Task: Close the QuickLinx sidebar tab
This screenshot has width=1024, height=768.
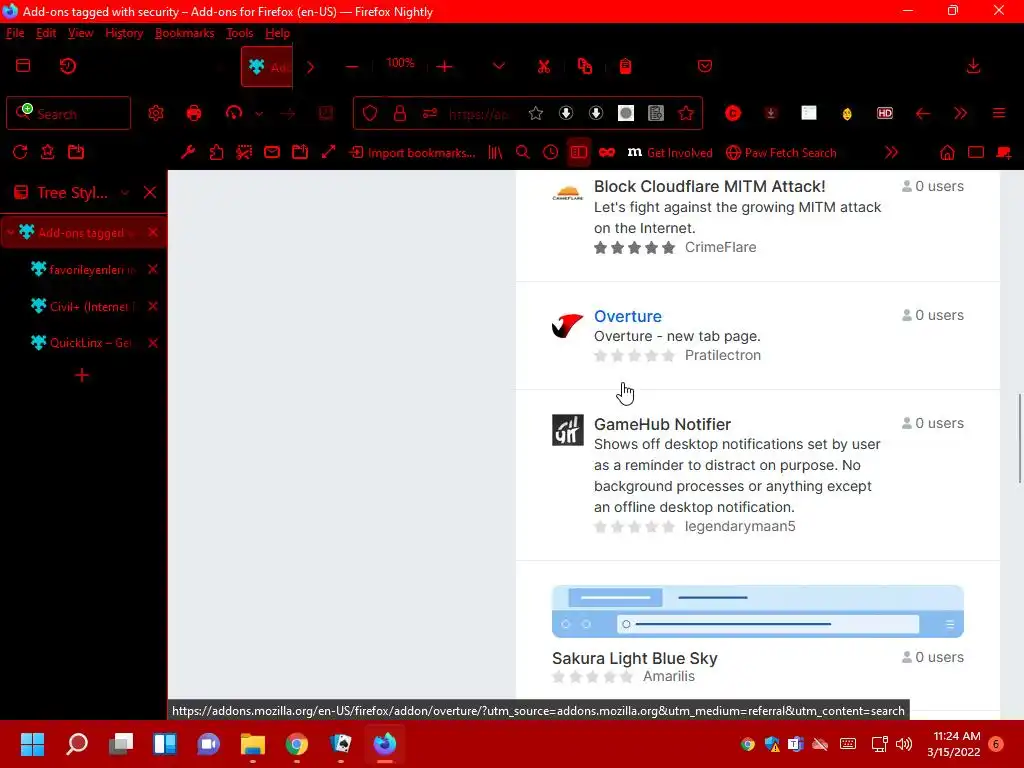Action: [153, 343]
